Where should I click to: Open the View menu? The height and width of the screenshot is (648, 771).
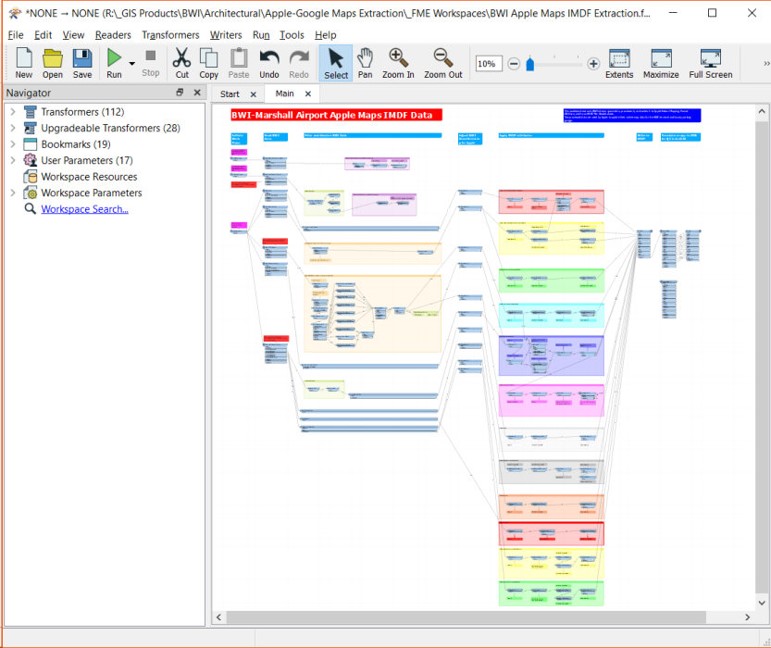click(x=73, y=35)
